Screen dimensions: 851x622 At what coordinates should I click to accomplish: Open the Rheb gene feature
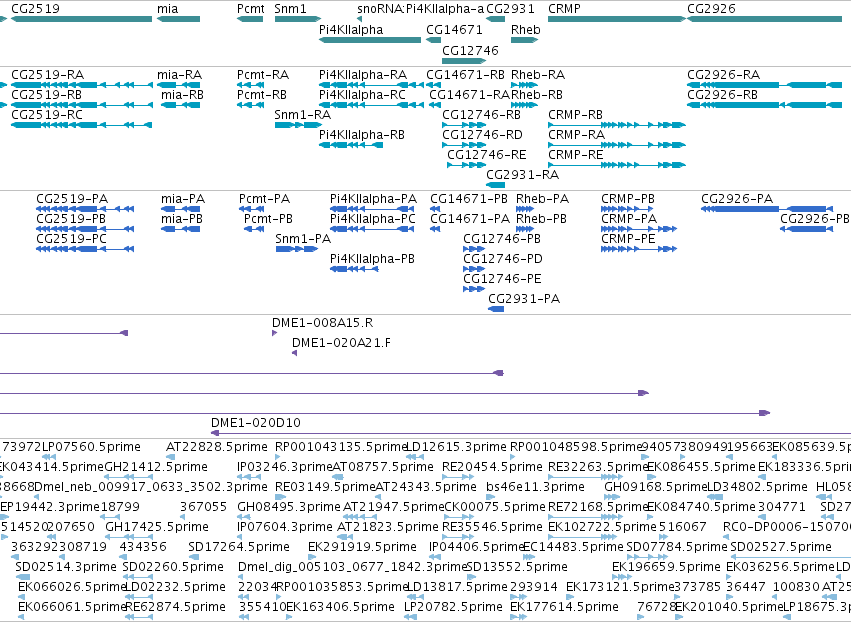(x=524, y=40)
